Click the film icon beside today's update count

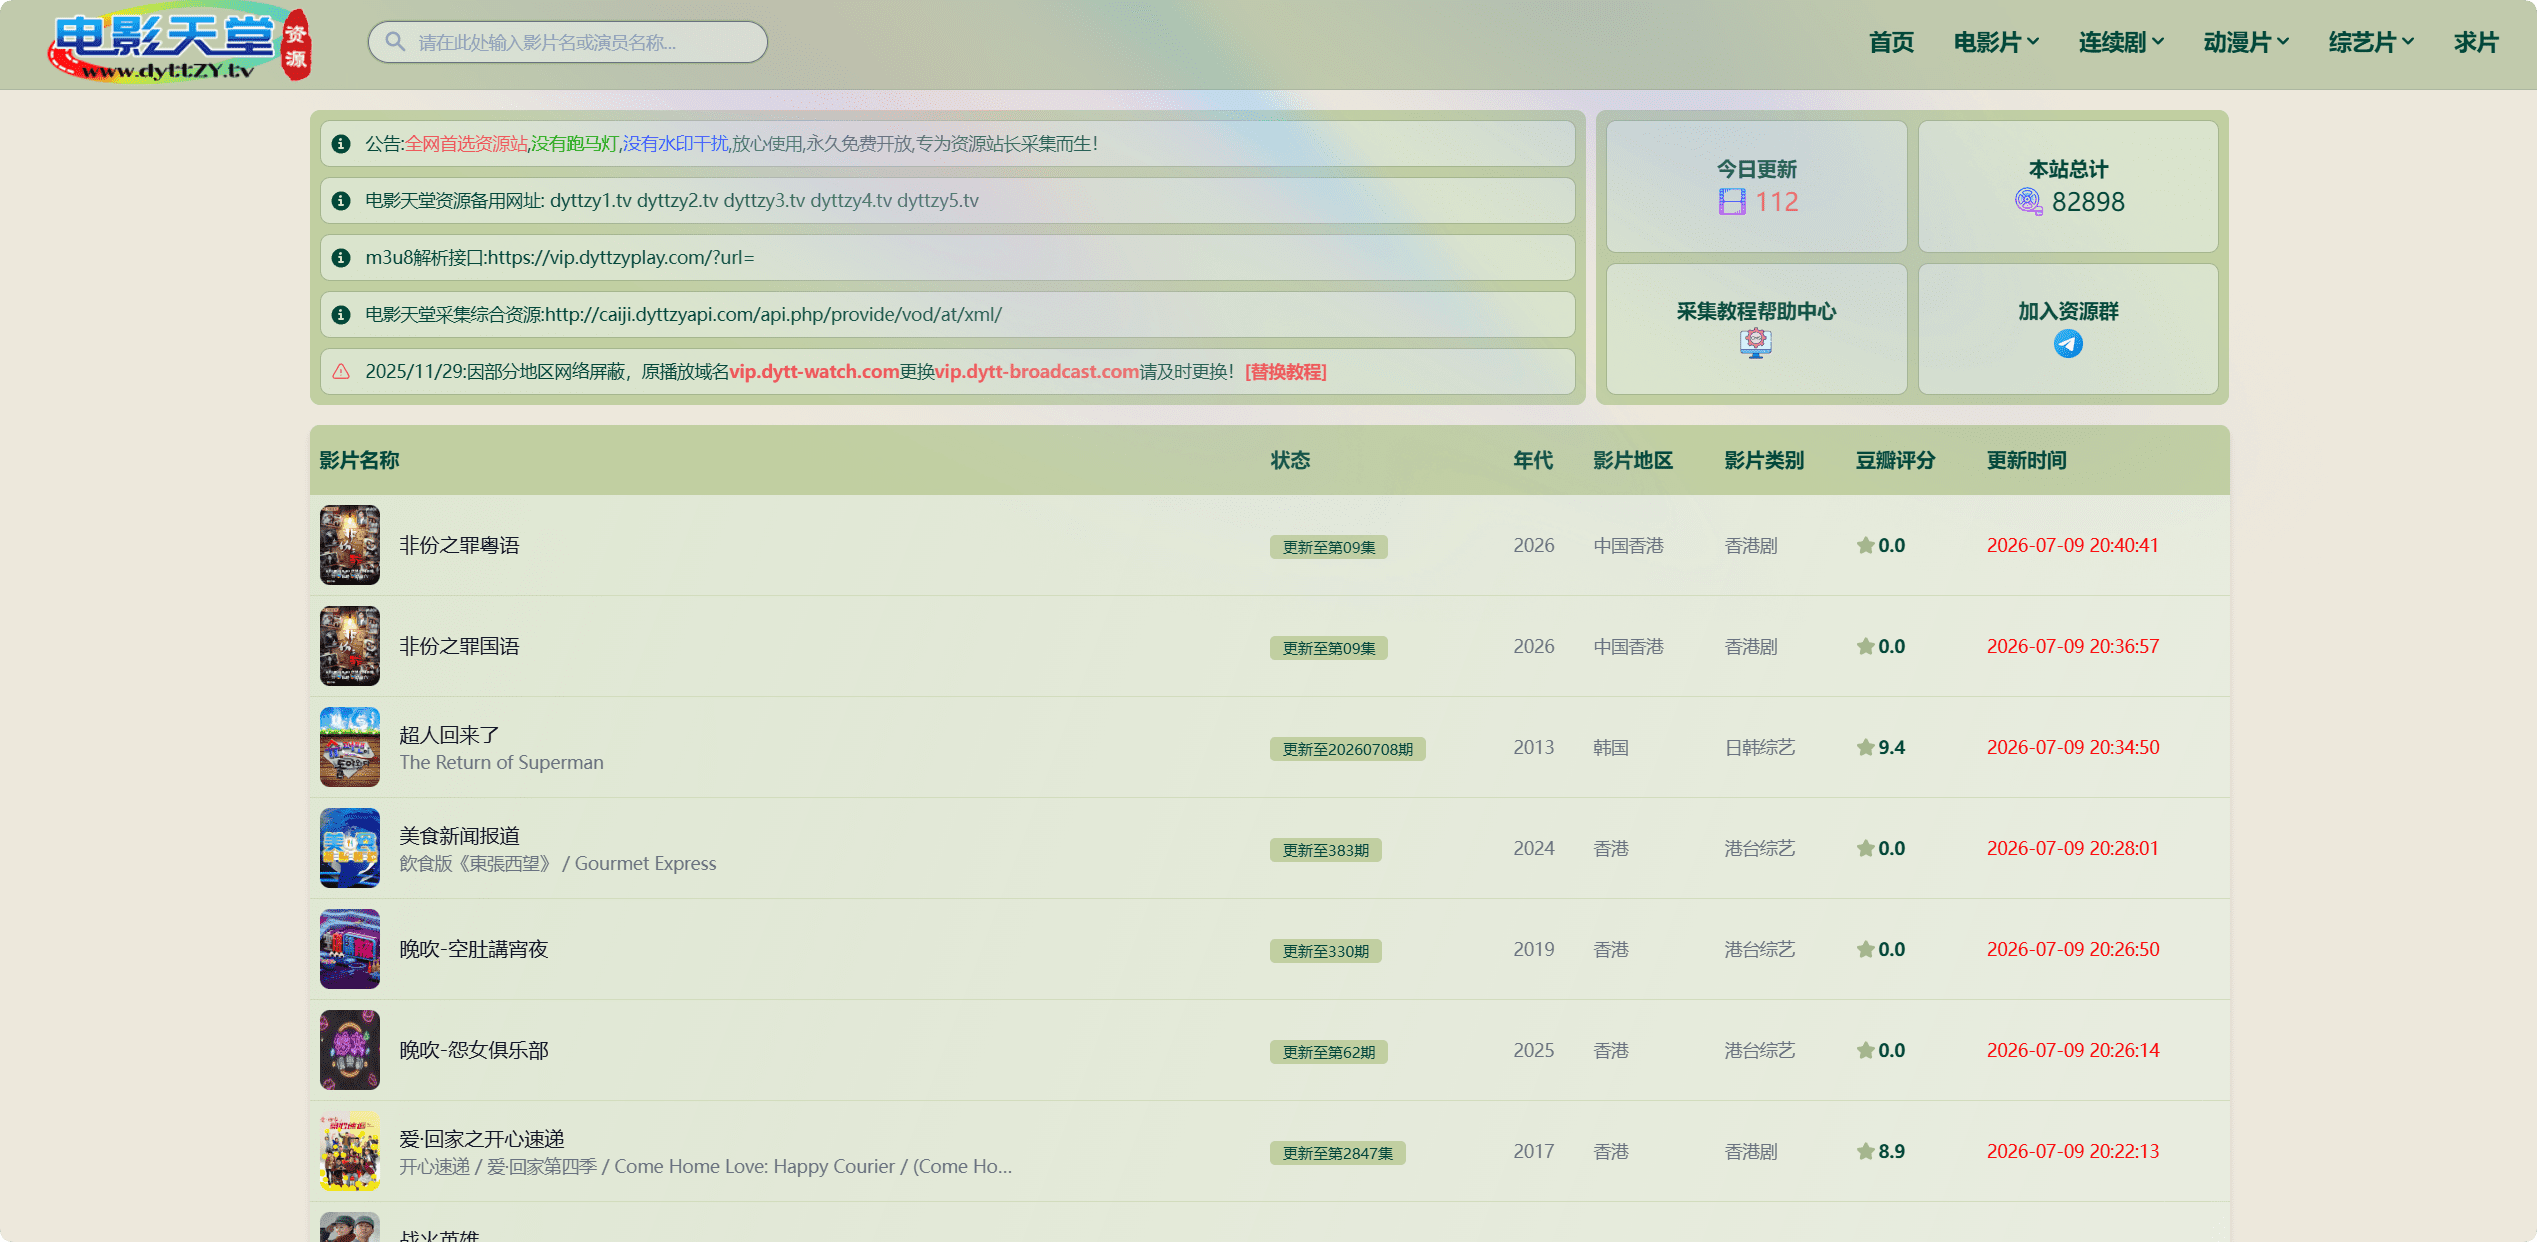coord(1732,202)
